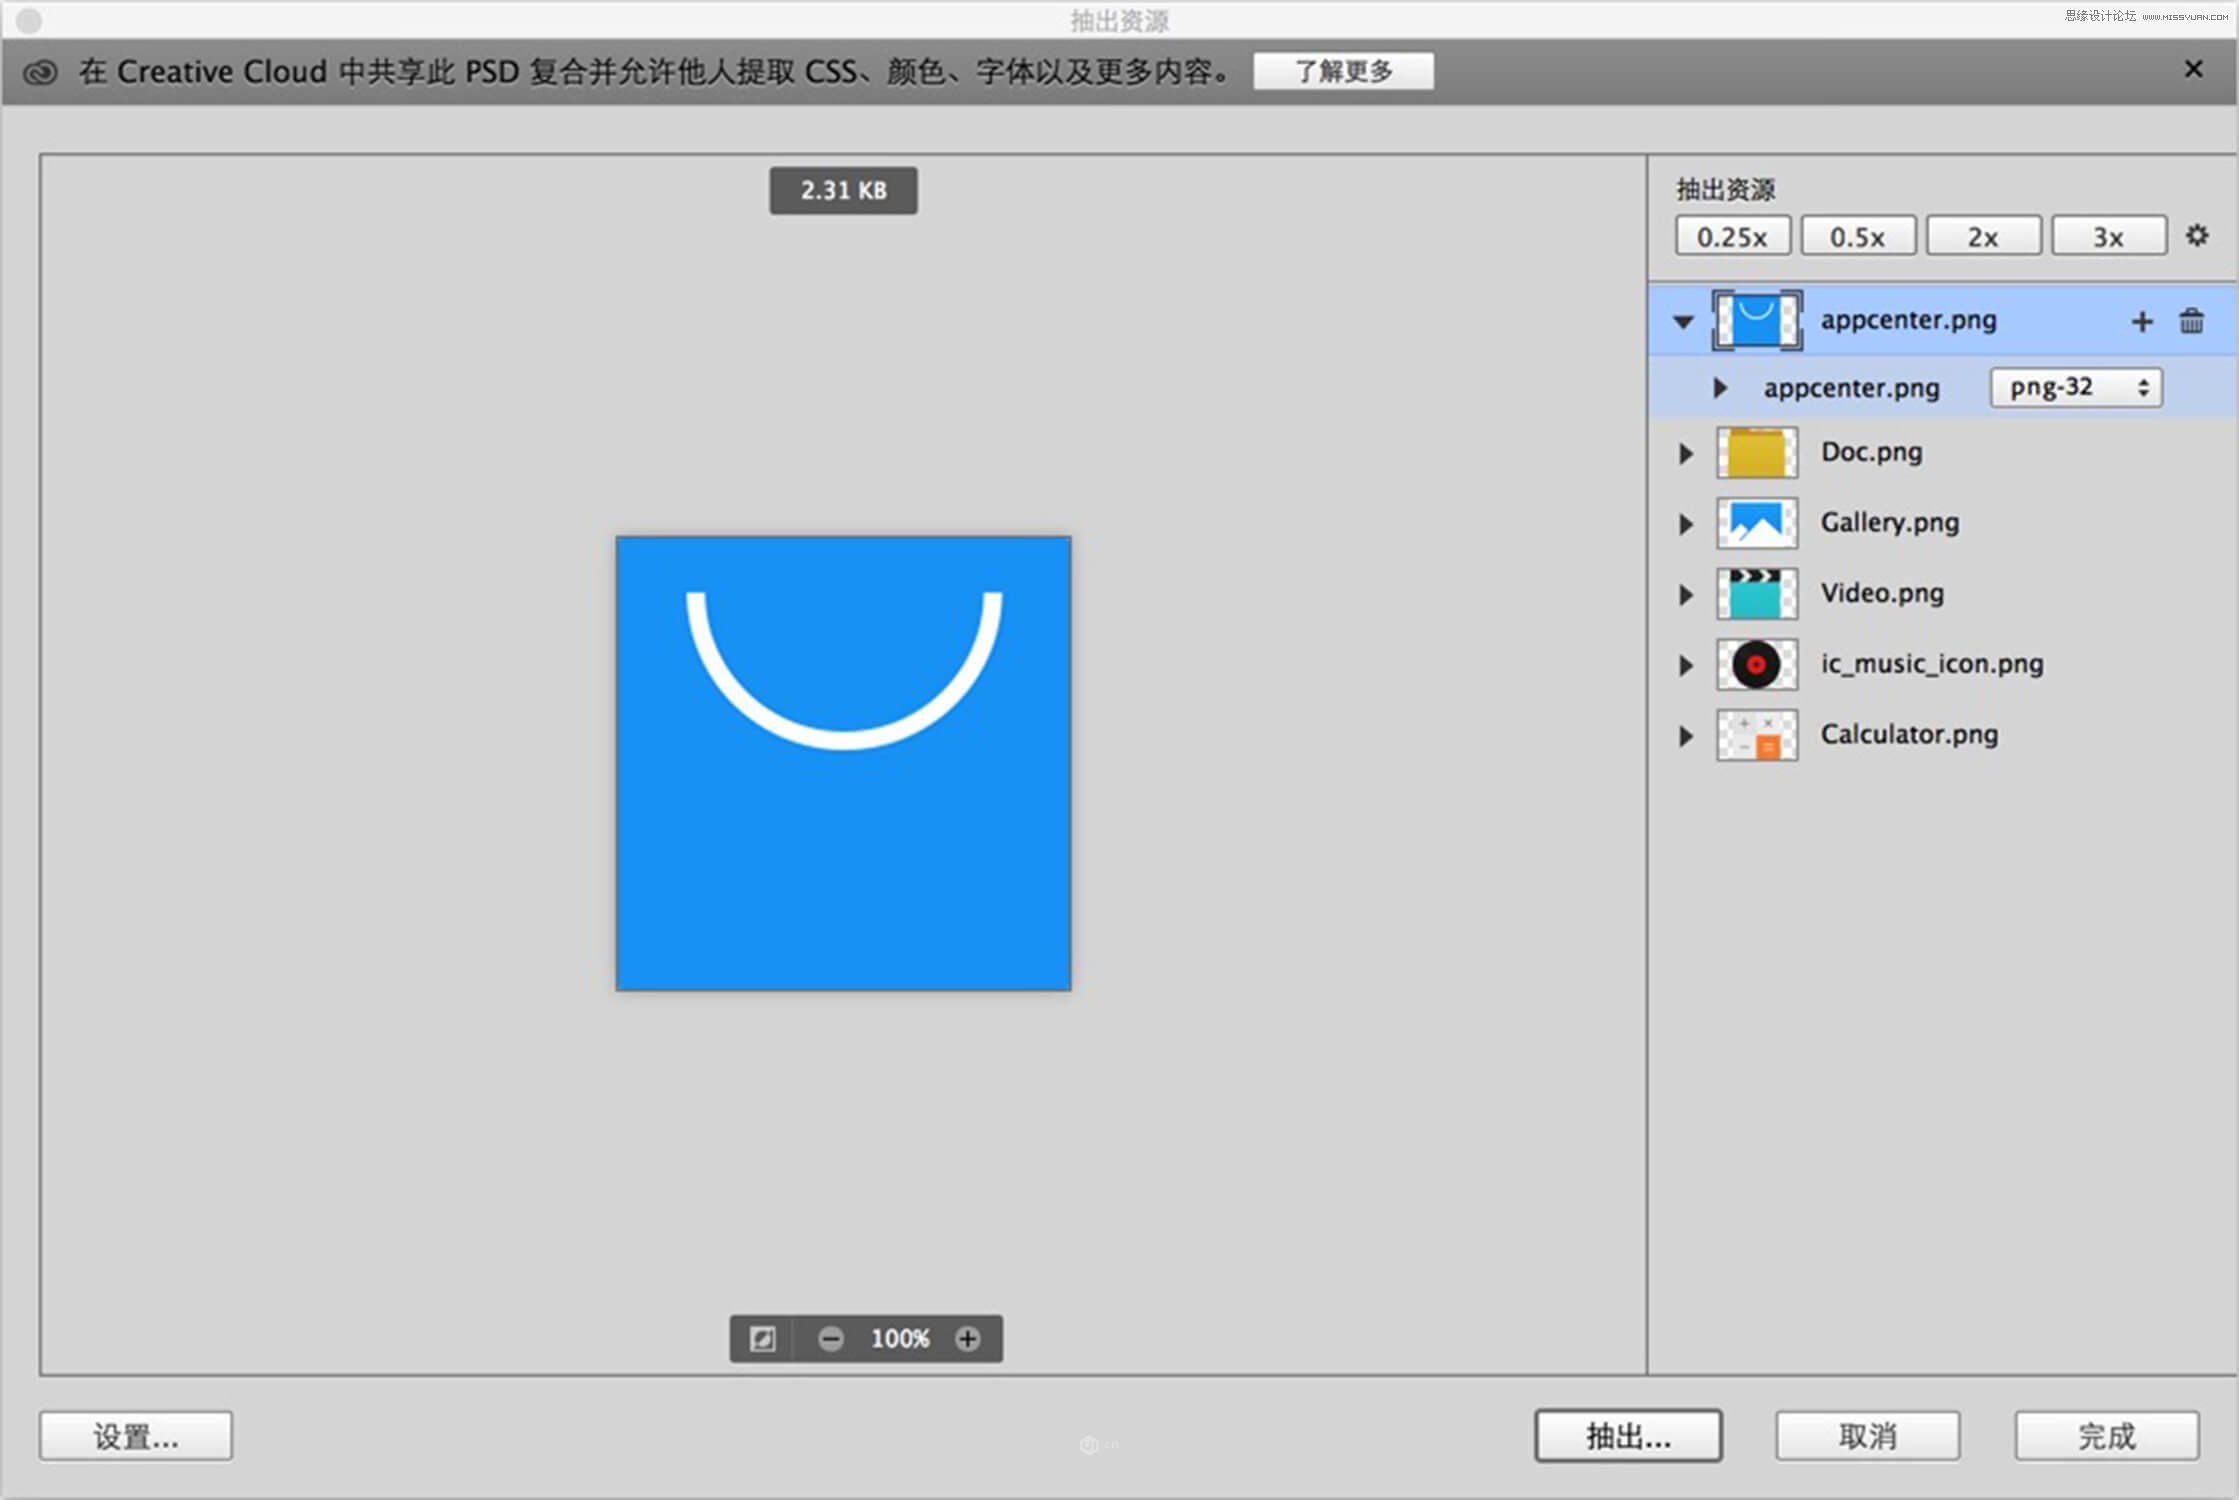Collapse the appcenter.png asset group
The height and width of the screenshot is (1500, 2239).
coord(1684,322)
